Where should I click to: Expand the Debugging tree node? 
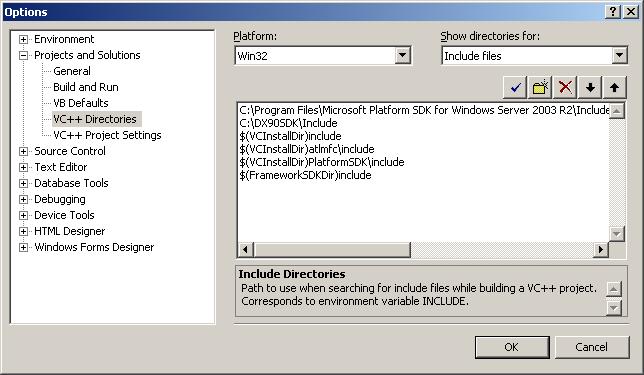point(23,199)
